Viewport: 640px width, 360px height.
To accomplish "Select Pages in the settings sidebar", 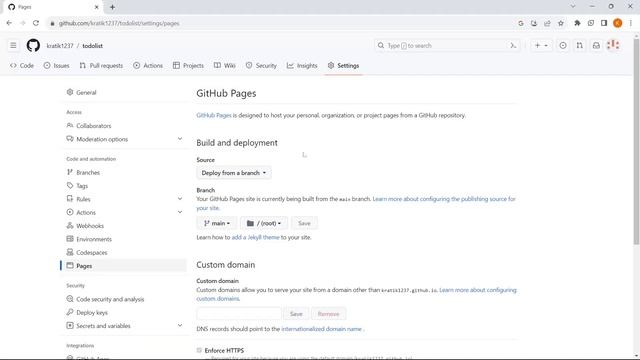I will pos(123,266).
